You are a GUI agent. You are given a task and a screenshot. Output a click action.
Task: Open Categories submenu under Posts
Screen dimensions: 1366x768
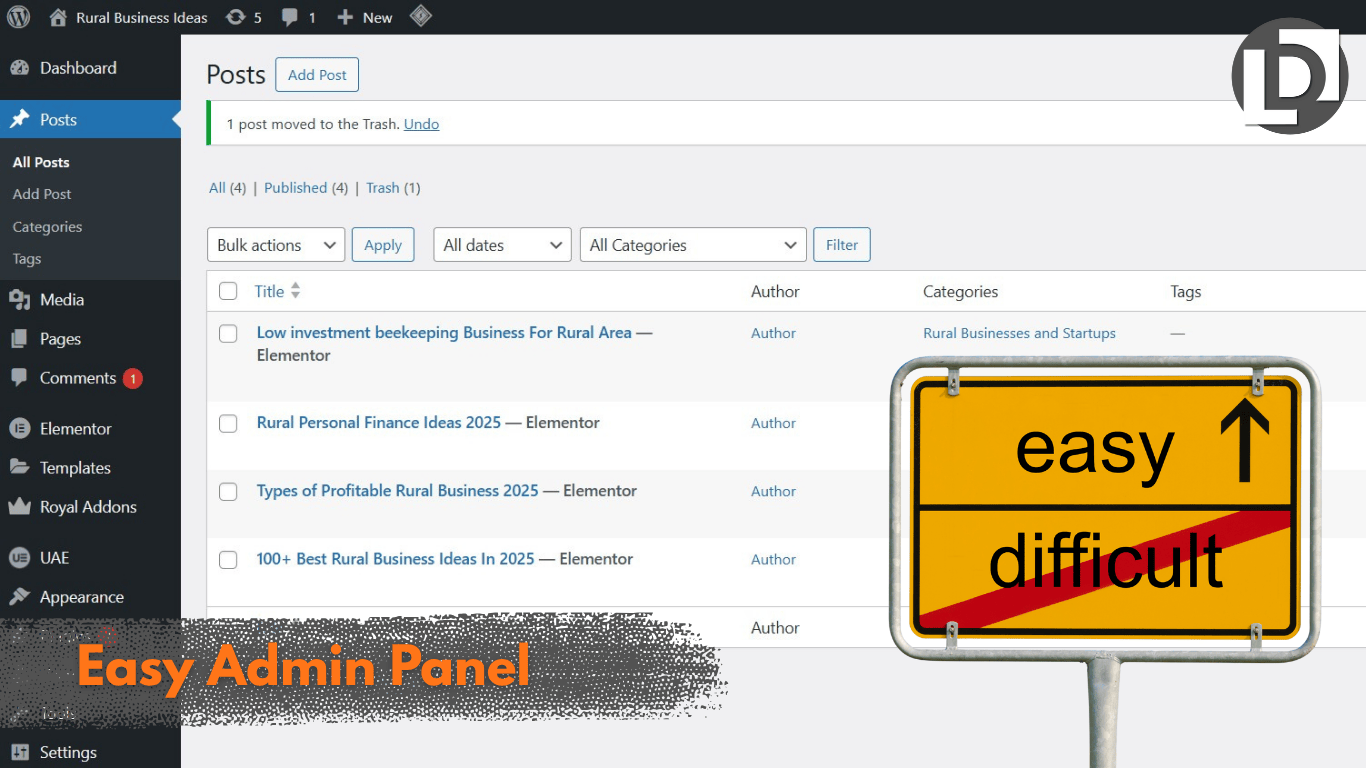47,227
